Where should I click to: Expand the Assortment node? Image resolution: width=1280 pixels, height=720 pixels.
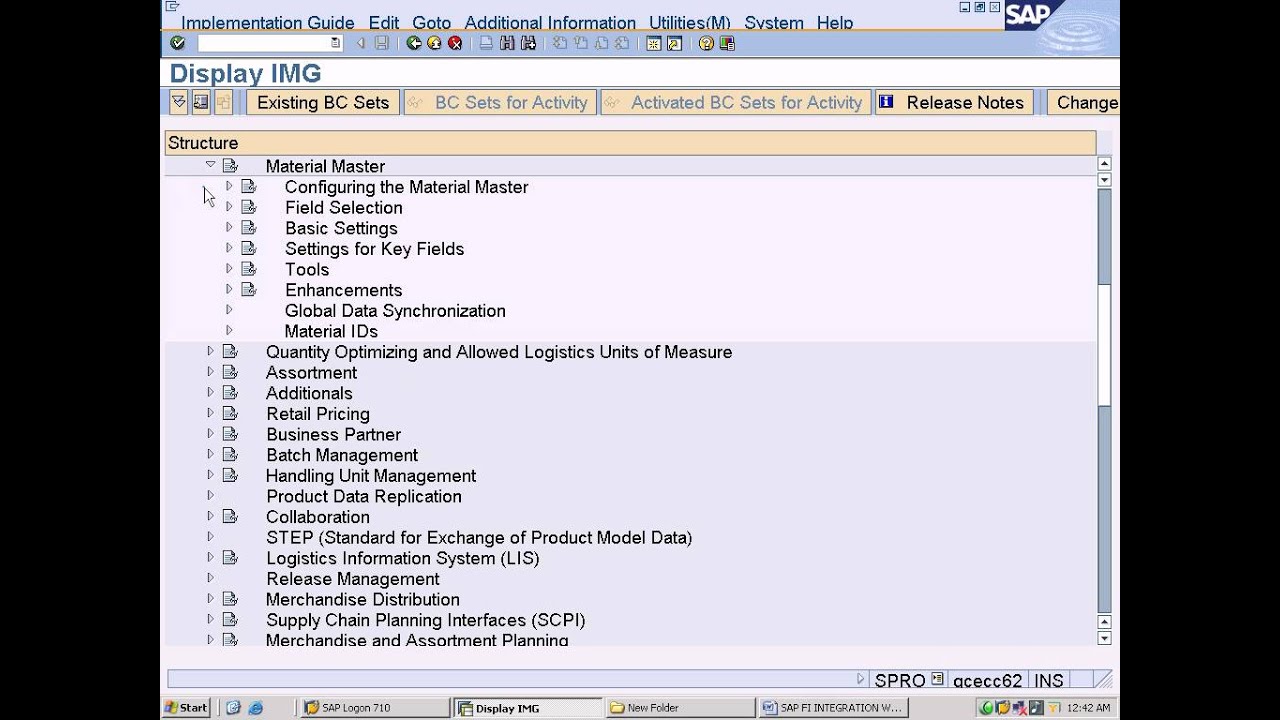tap(210, 372)
